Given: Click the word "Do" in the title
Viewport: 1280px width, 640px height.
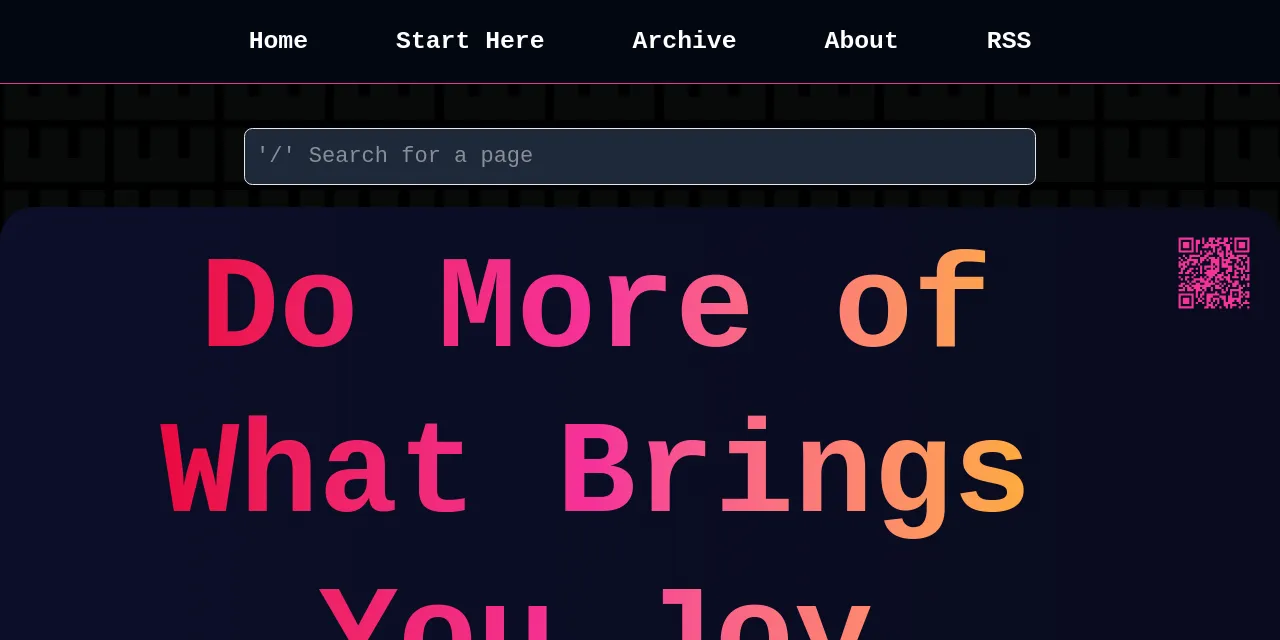Looking at the screenshot, I should (279, 308).
